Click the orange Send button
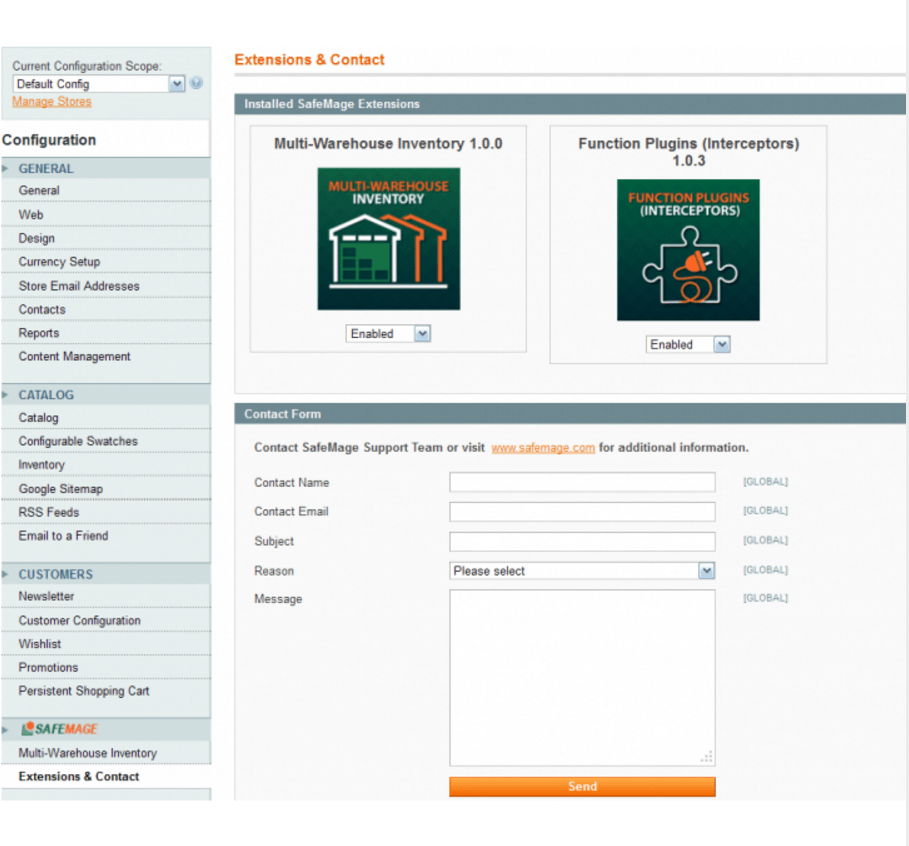 [x=582, y=786]
